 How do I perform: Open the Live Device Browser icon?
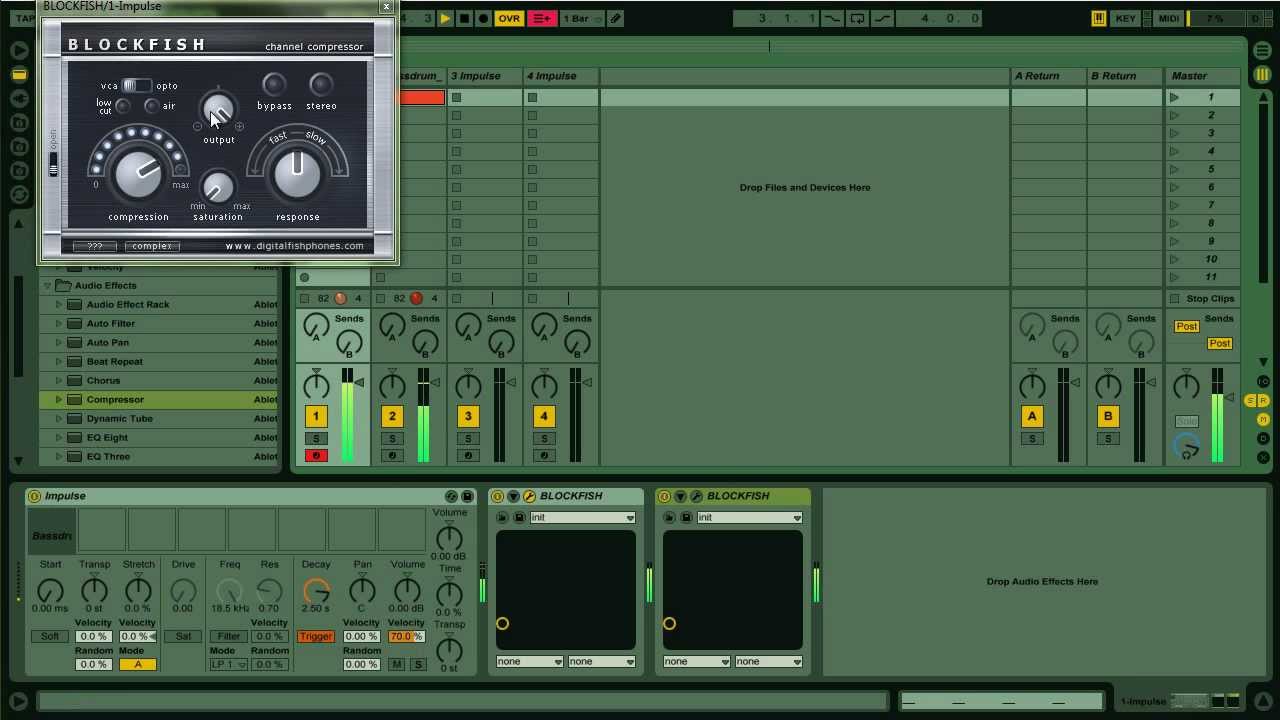pyautogui.click(x=19, y=74)
